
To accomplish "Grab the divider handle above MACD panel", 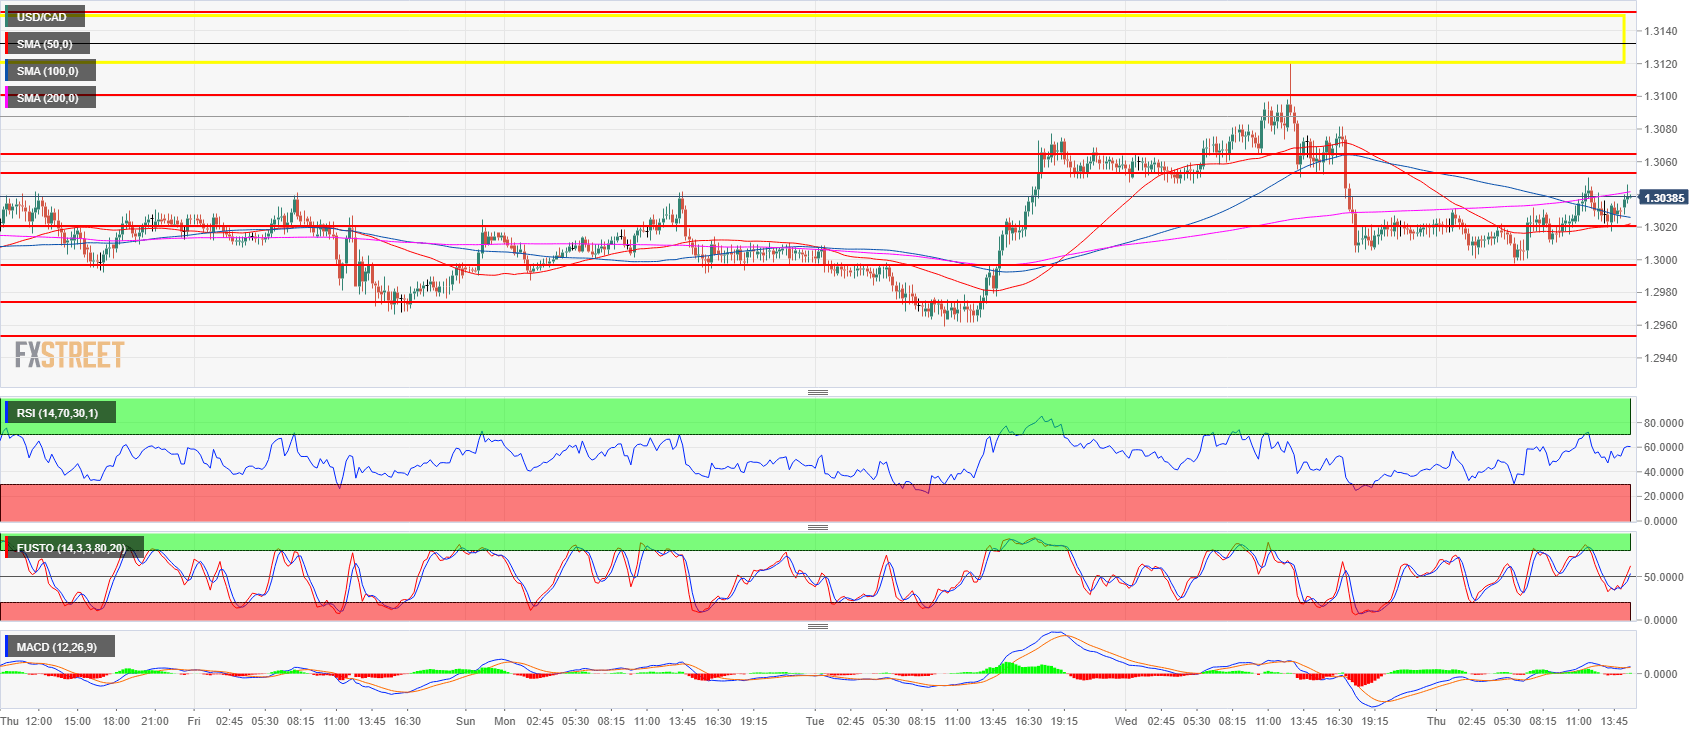I will (818, 626).
